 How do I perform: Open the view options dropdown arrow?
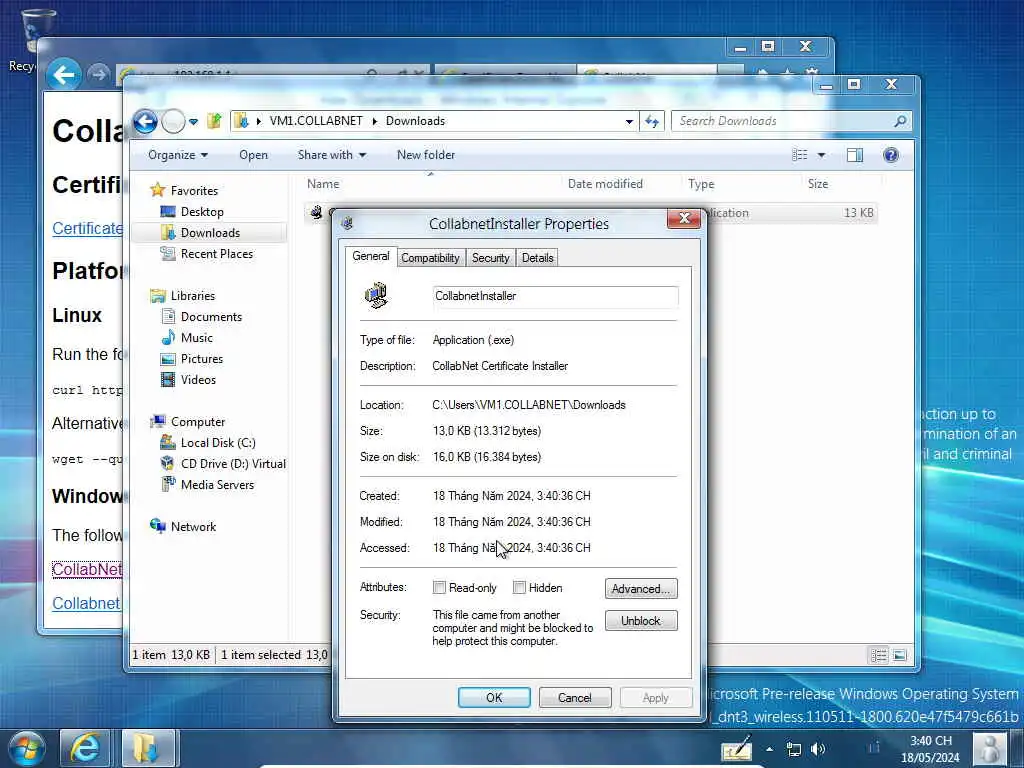(x=822, y=155)
